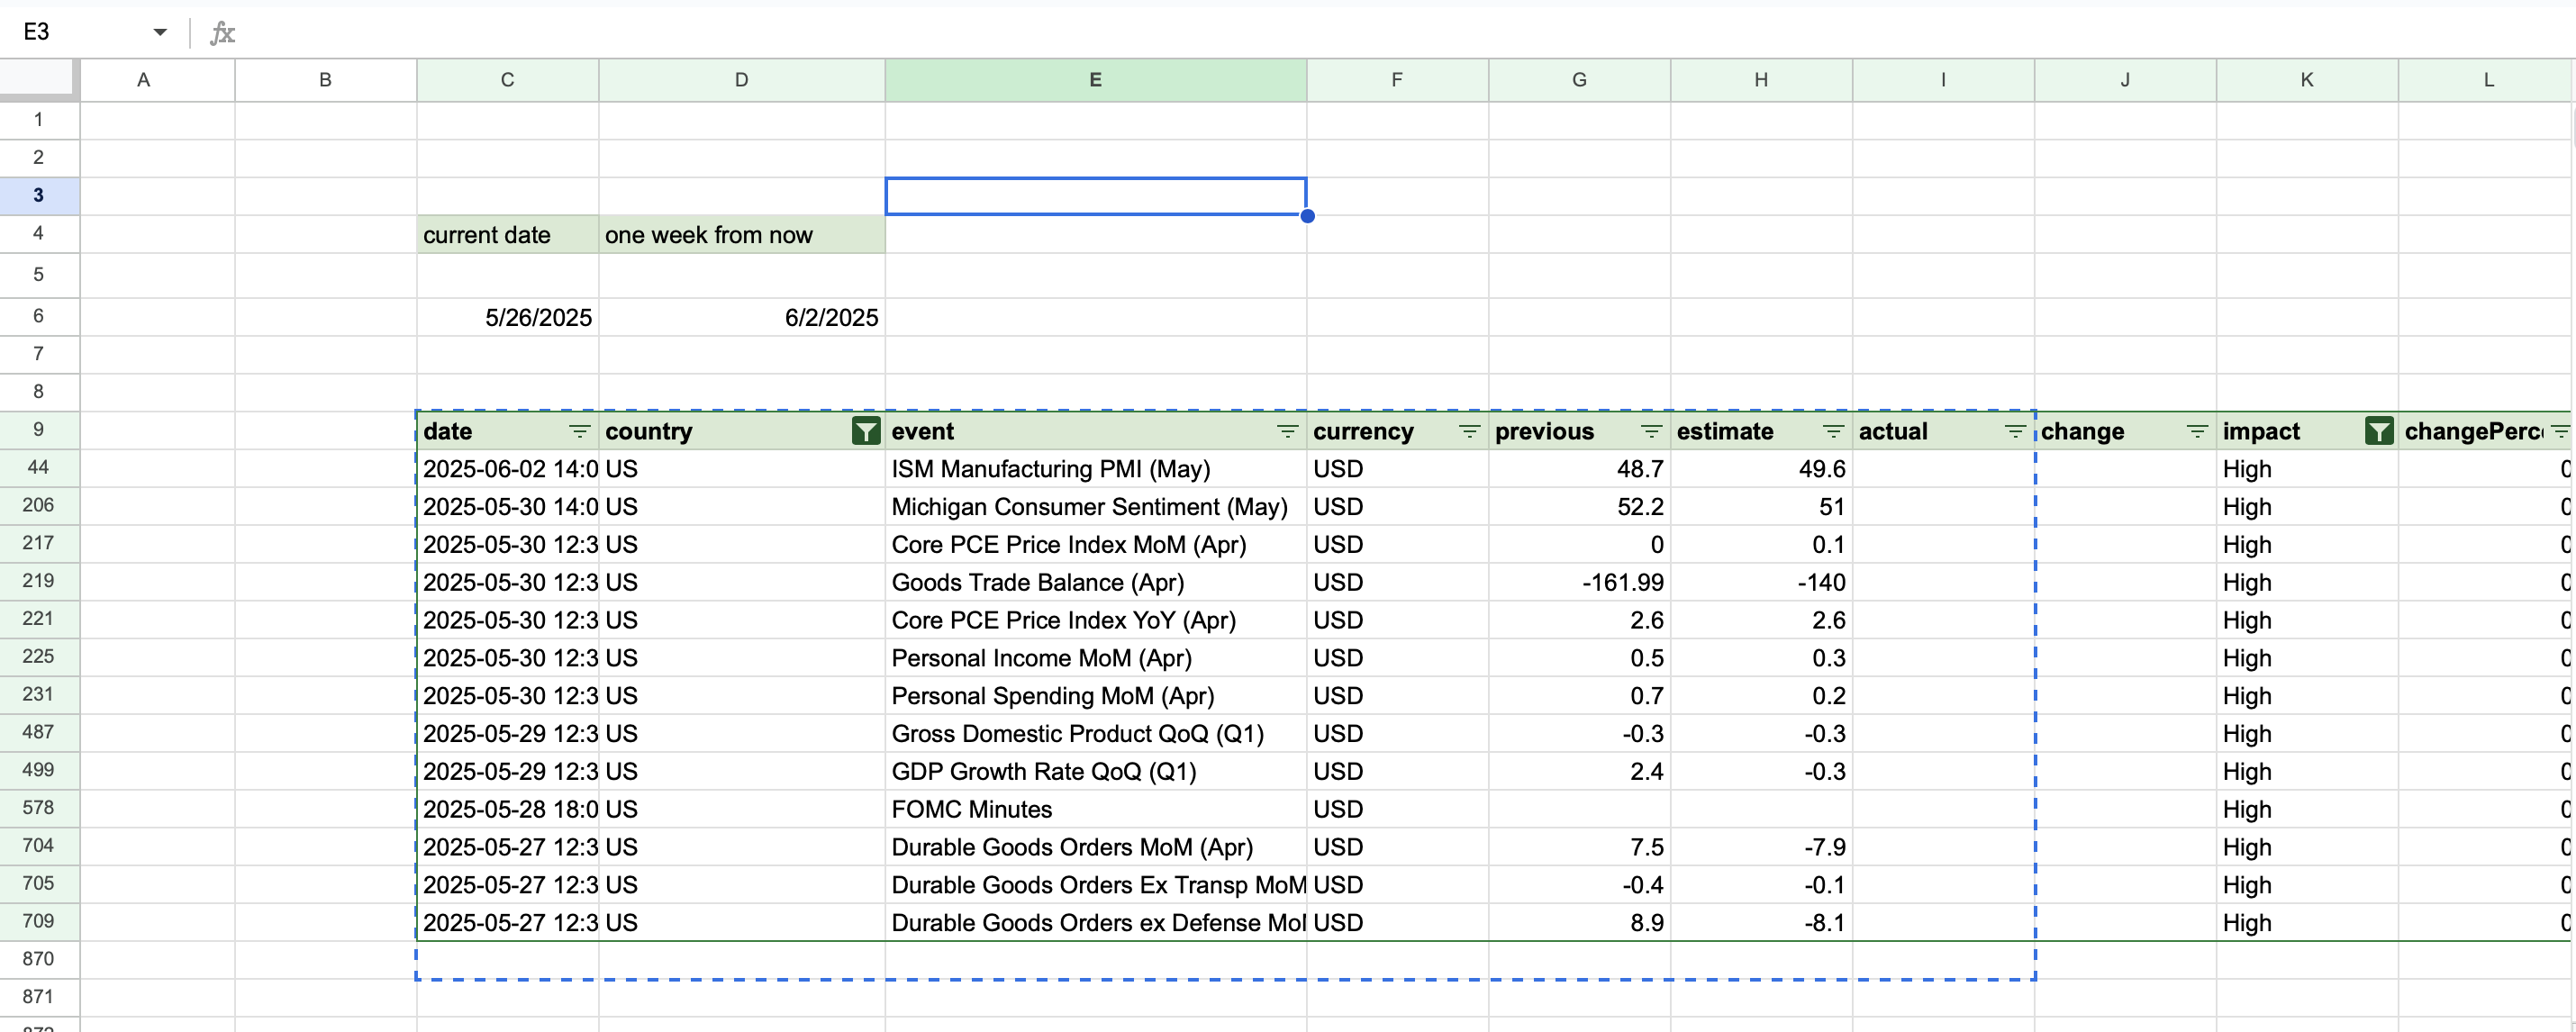The image size is (2576, 1032).
Task: Select column J header
Action: (x=2126, y=80)
